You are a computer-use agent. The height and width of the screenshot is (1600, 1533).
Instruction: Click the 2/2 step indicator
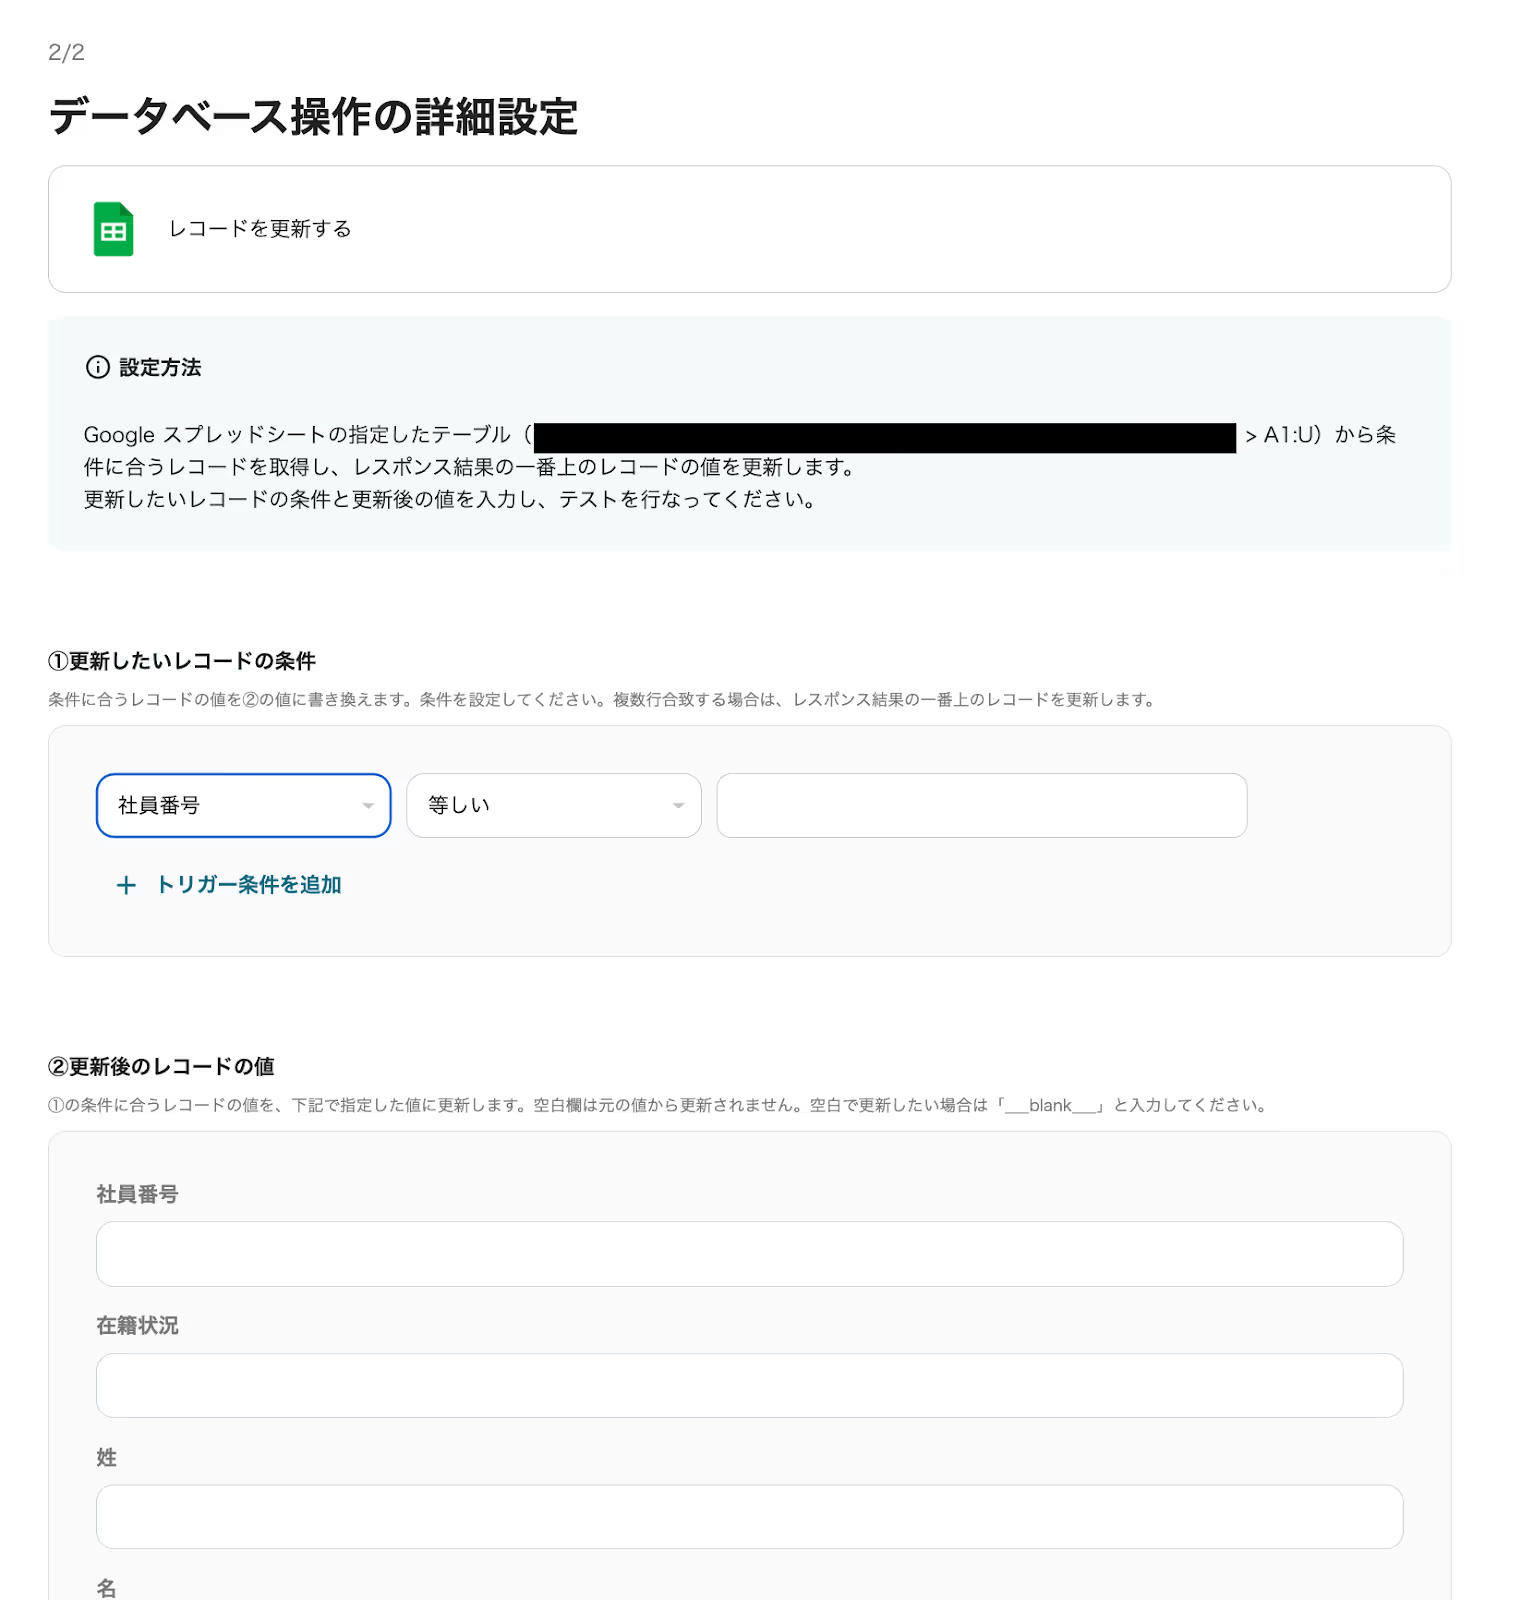click(66, 52)
